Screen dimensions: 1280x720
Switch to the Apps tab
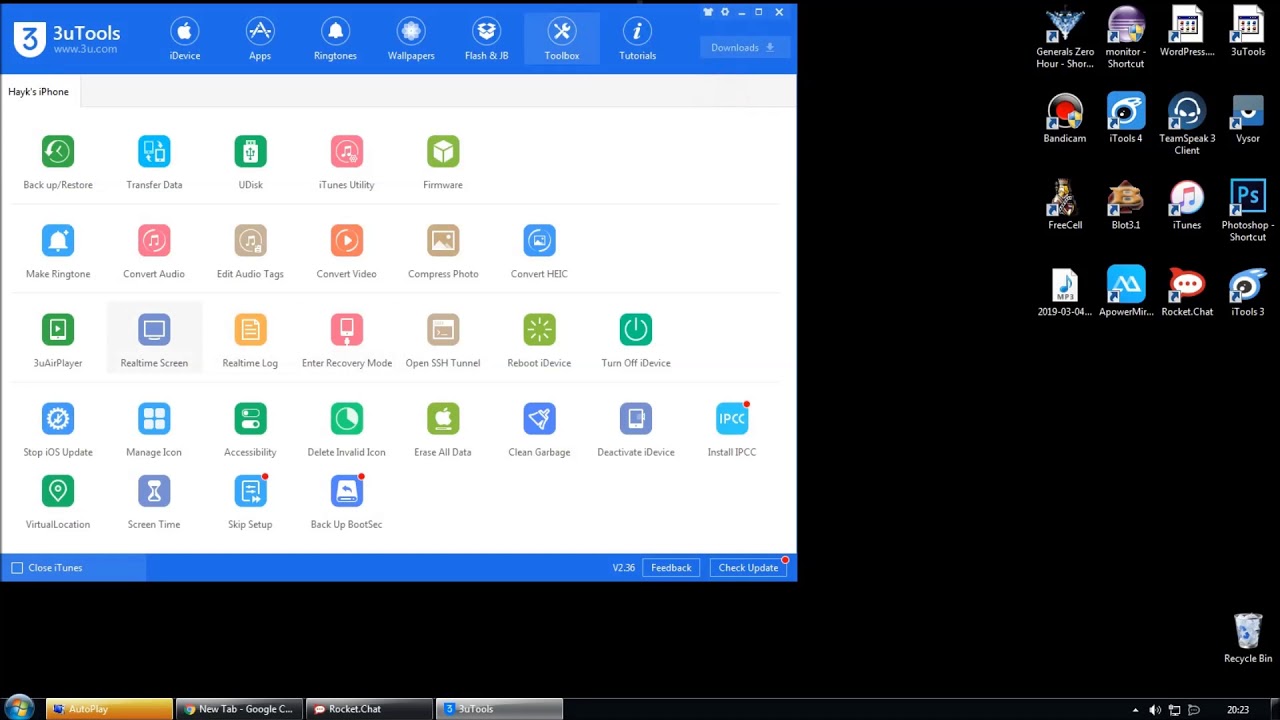260,39
